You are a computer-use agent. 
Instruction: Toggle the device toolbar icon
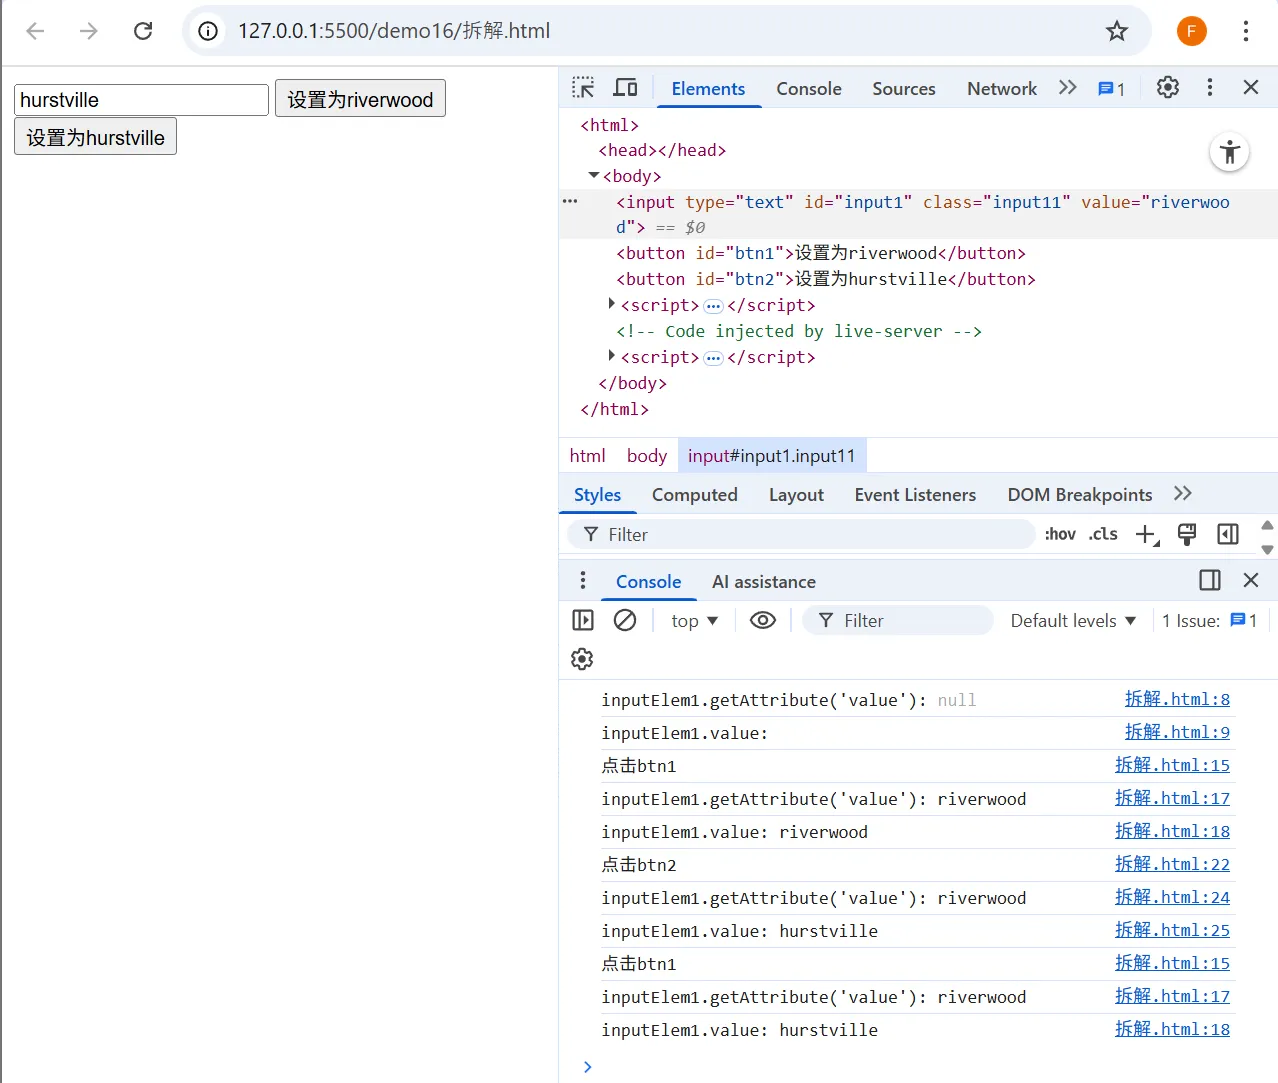point(625,88)
